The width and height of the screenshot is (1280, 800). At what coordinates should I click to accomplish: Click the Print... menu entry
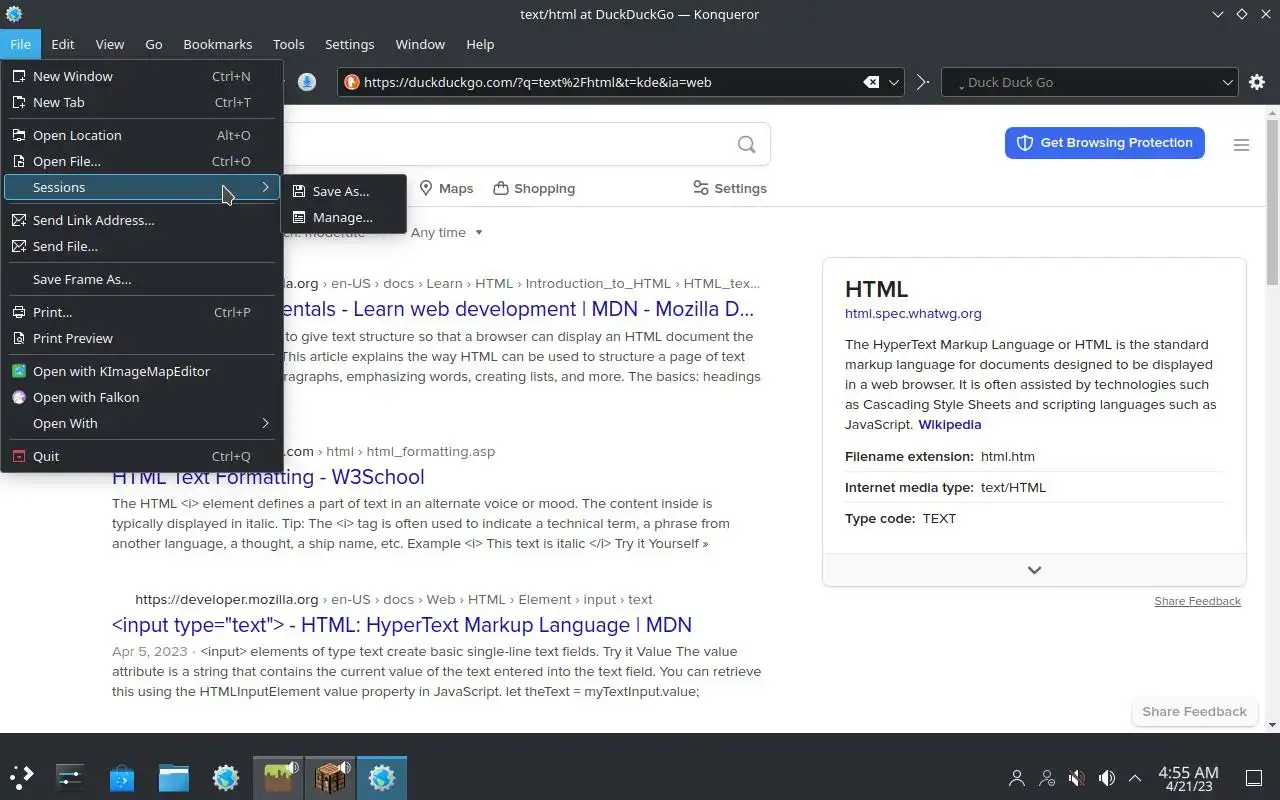(142, 312)
